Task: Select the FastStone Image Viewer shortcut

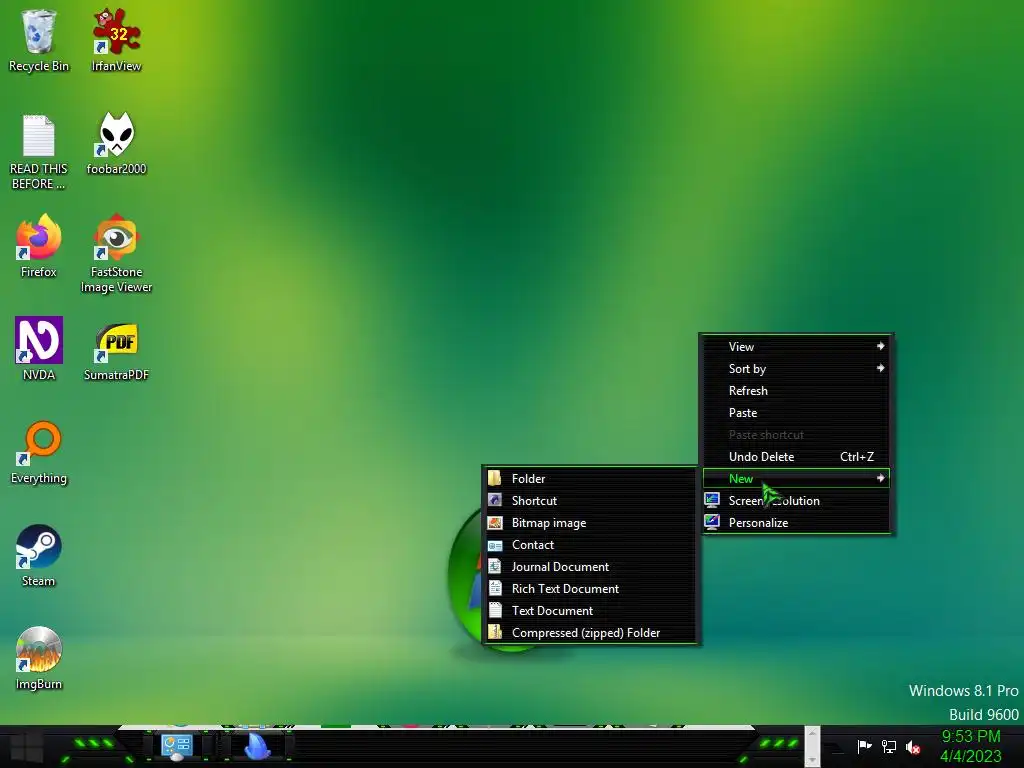Action: 116,253
